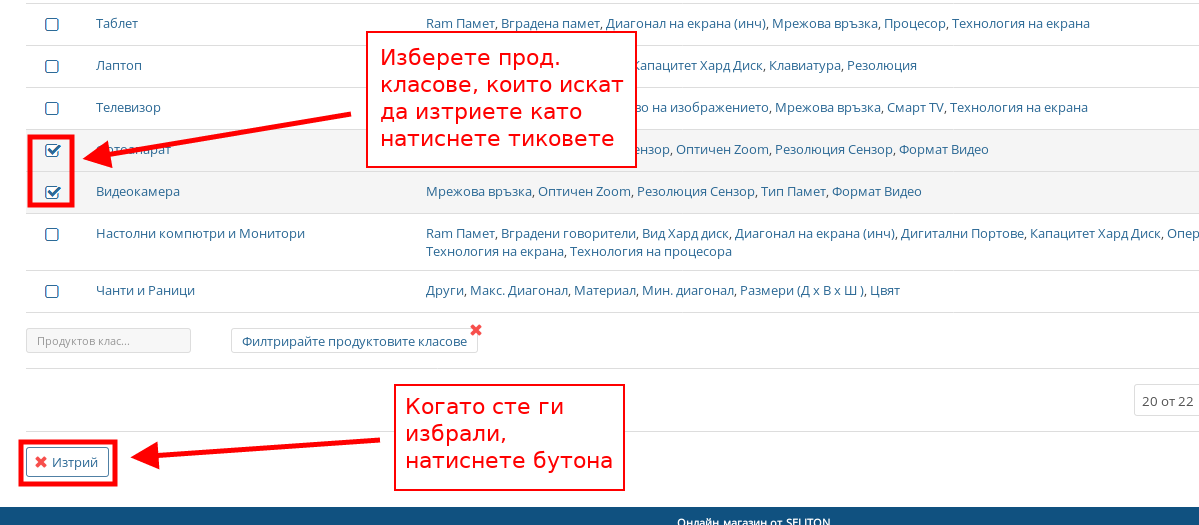Image resolution: width=1199 pixels, height=525 pixels.
Task: Click the Смарт TV attribute link
Action: click(x=914, y=107)
